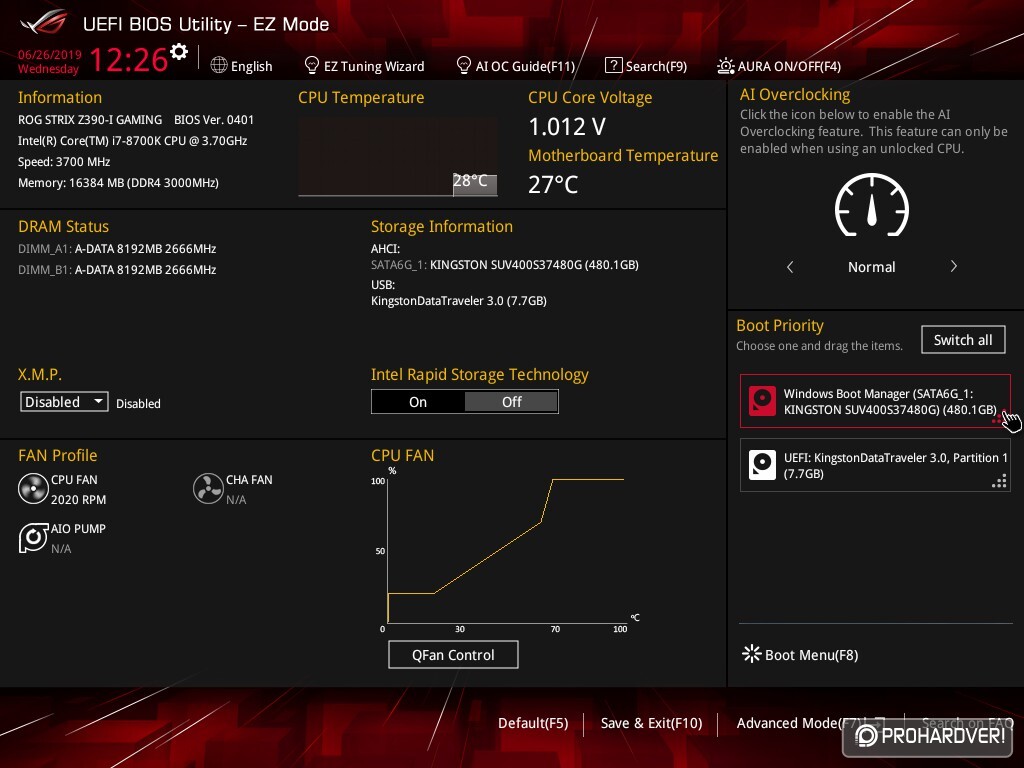Click the SATA6G_1 KINGSTON SUV400S37480G entry

tap(505, 264)
